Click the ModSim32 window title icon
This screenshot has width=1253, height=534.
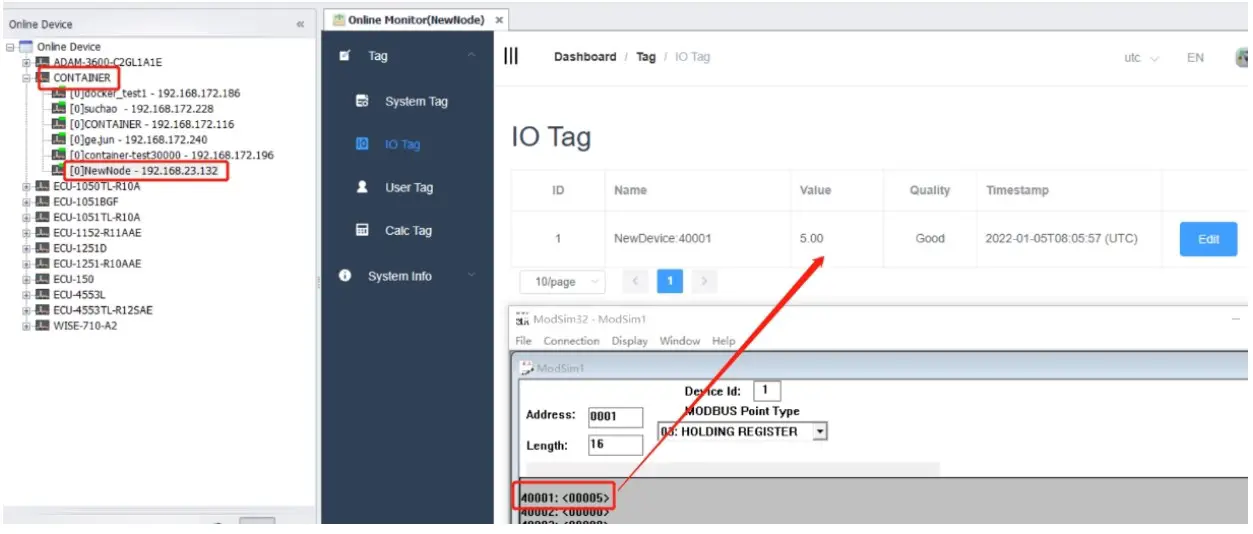tap(522, 319)
